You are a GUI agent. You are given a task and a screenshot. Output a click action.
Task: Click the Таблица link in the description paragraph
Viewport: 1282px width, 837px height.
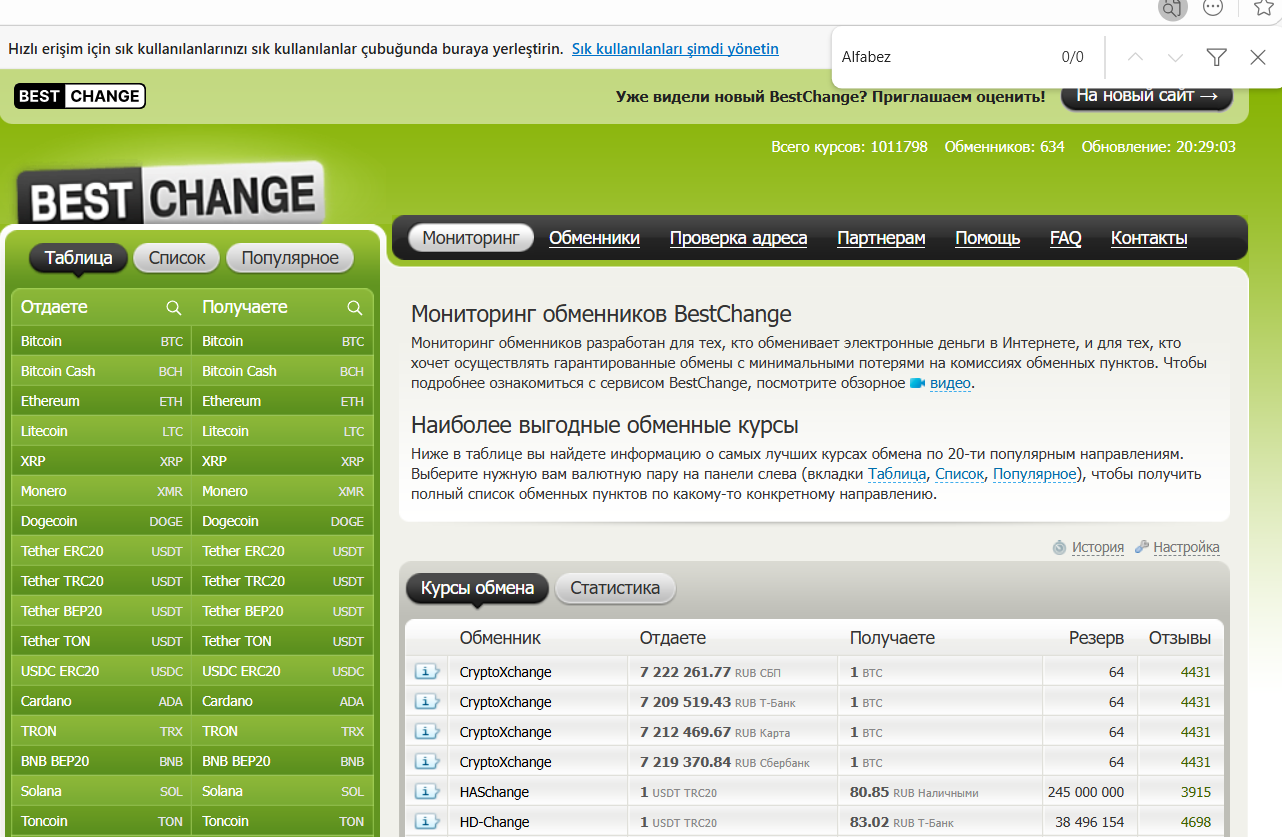897,474
